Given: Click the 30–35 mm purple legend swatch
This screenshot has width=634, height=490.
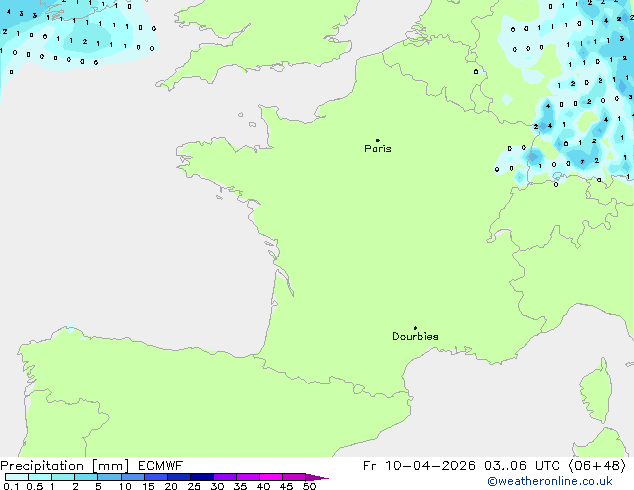Looking at the screenshot, I should click(225, 477).
